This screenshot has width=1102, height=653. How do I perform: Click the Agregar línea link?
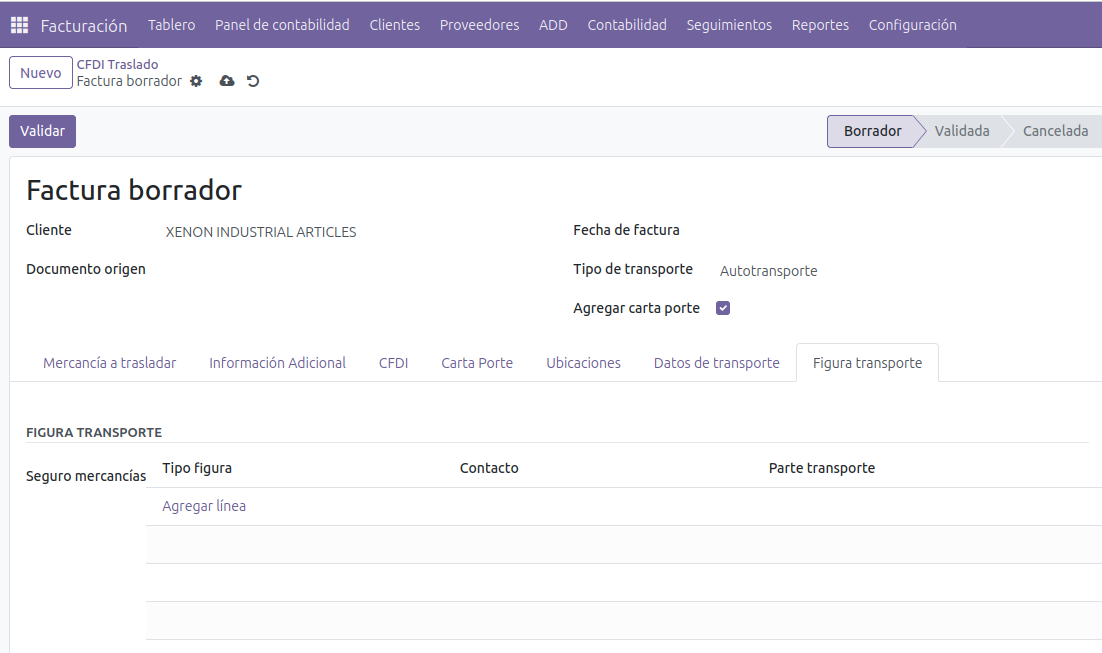tap(204, 506)
